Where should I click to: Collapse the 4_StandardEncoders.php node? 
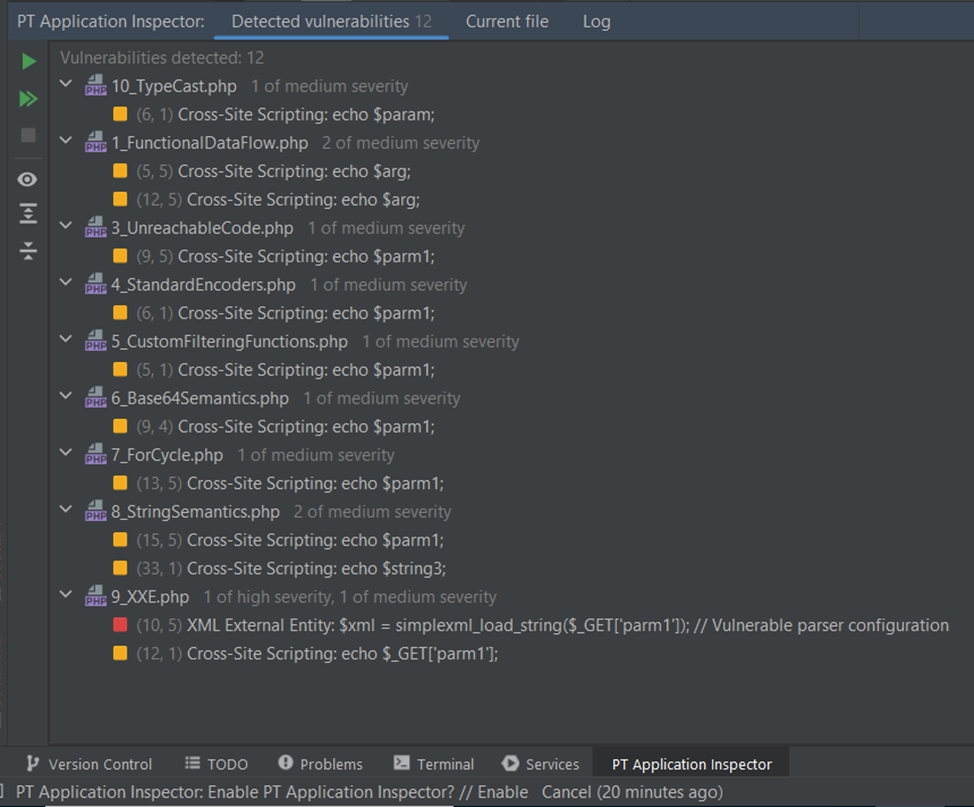pos(66,282)
